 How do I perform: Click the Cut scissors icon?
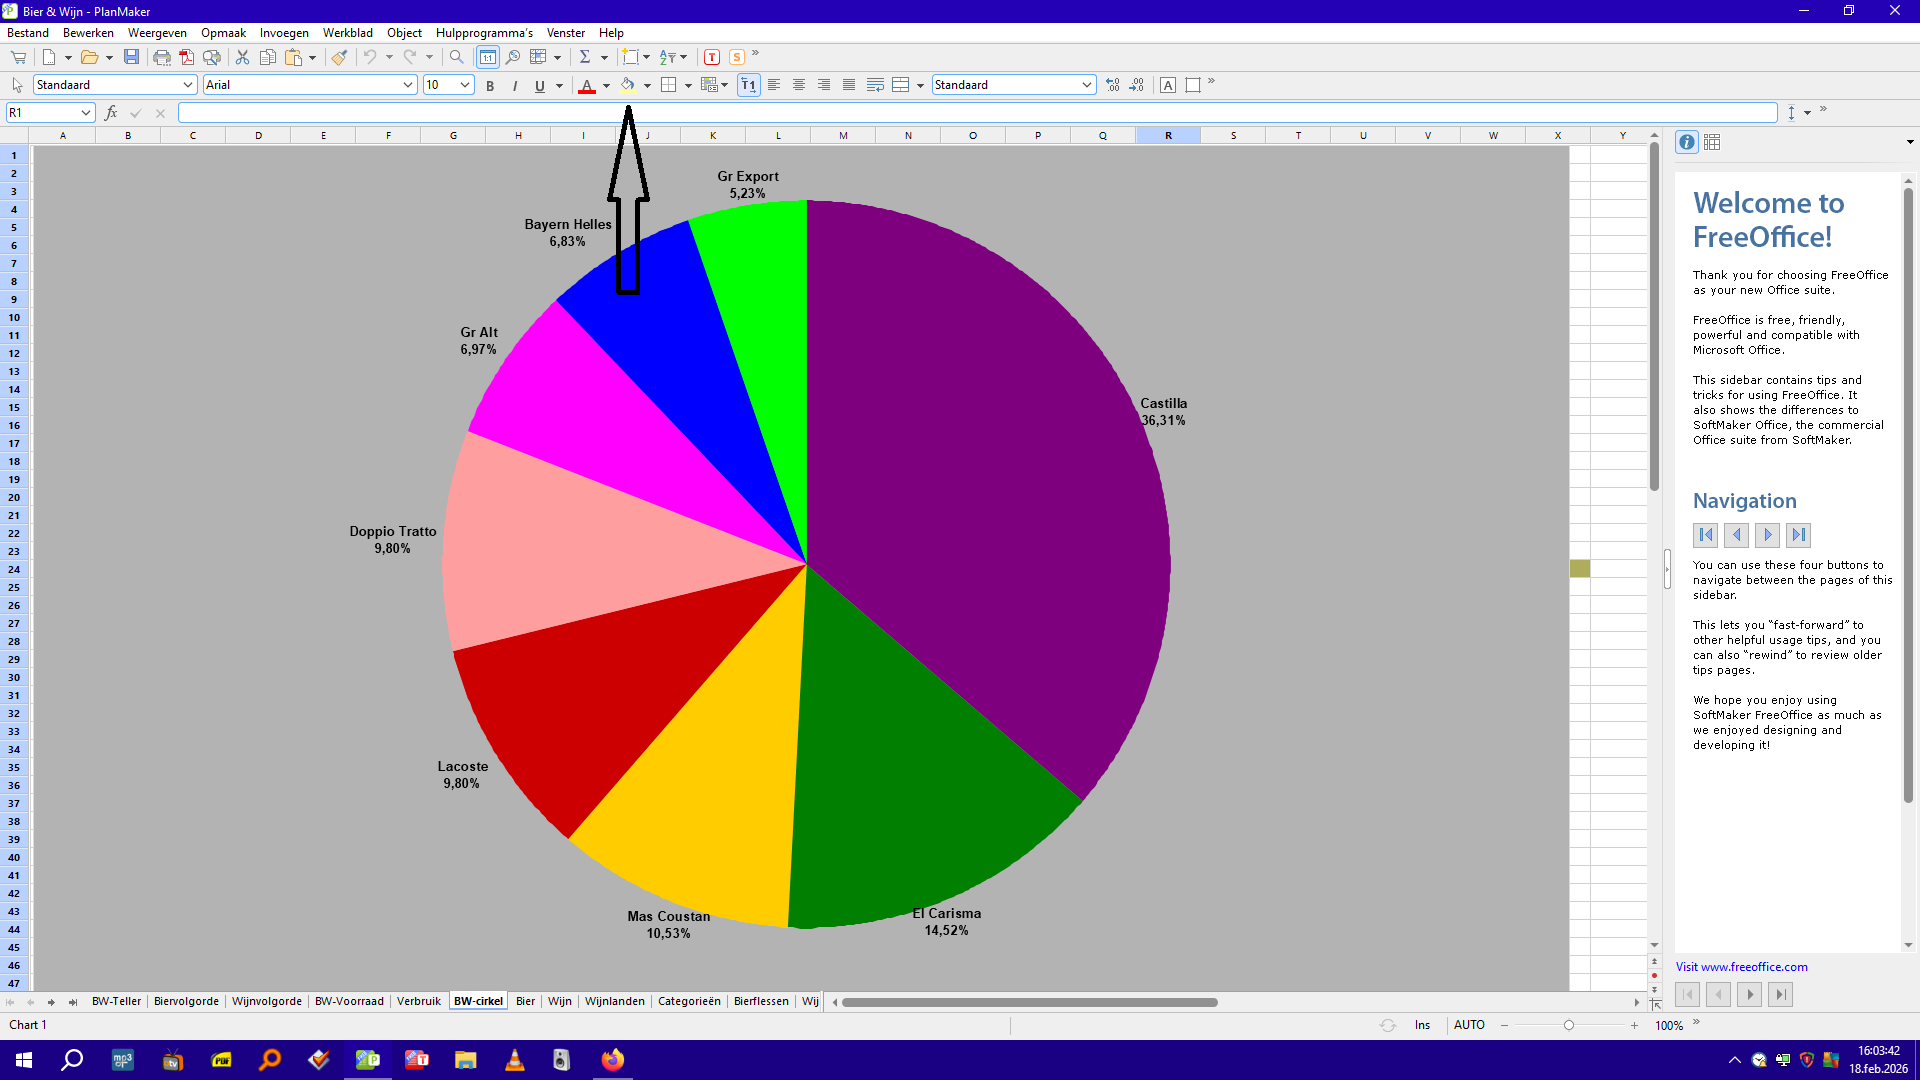[x=242, y=57]
